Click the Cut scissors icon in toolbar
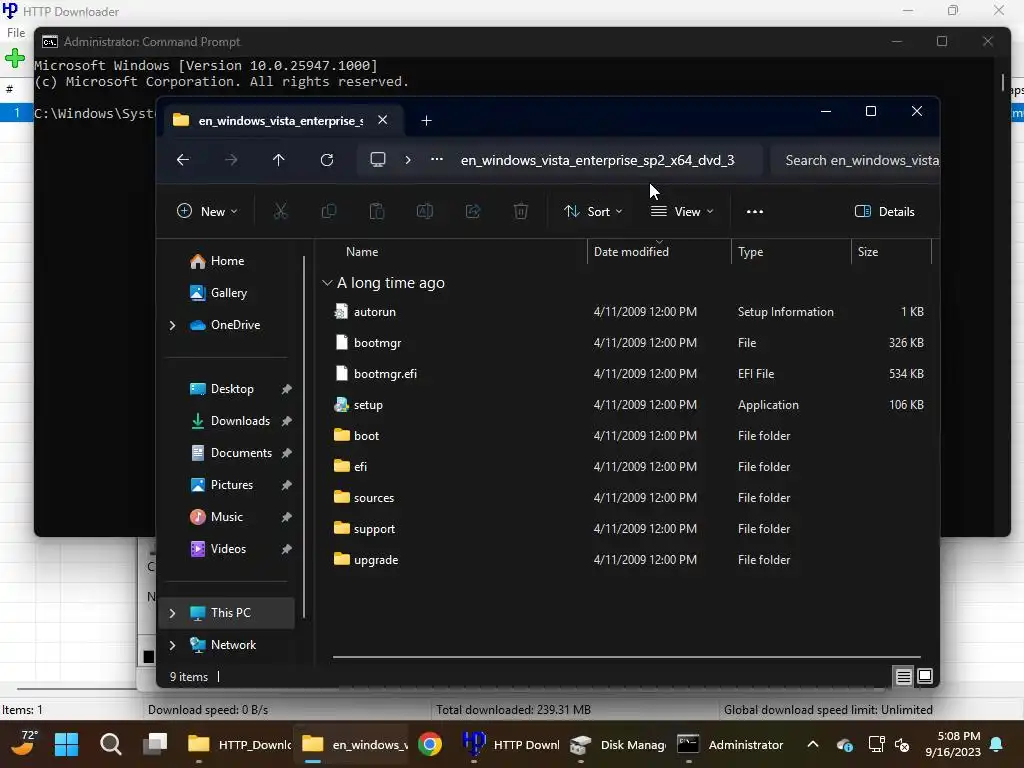The image size is (1024, 768). click(280, 212)
